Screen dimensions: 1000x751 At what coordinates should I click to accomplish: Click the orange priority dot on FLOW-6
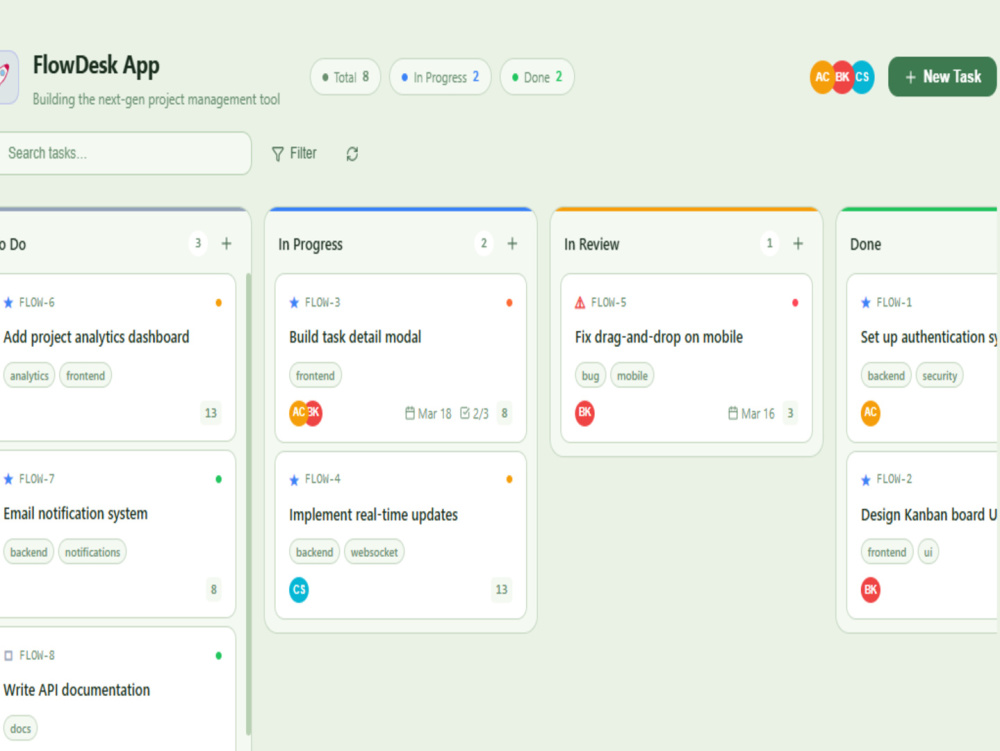click(219, 303)
